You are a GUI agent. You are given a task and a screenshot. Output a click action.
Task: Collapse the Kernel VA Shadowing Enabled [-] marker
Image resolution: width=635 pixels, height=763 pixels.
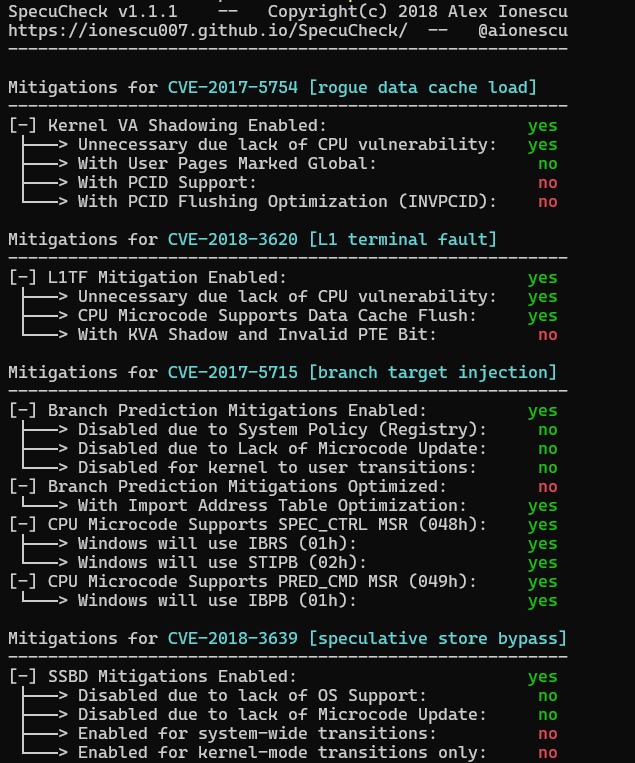23,126
